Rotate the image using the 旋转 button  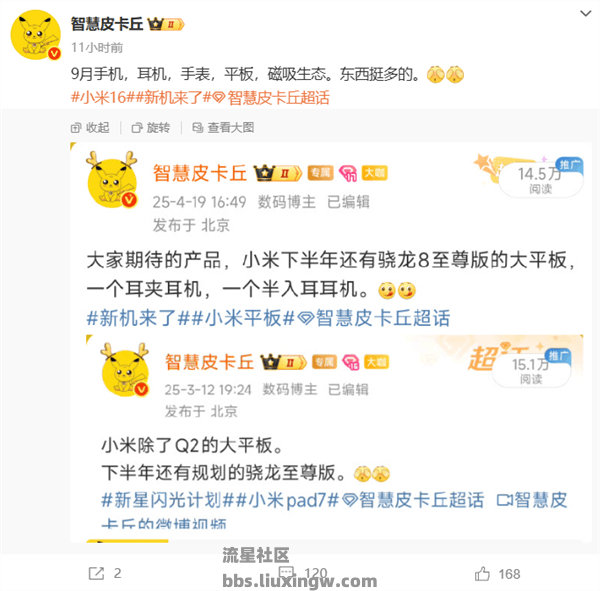(x=151, y=127)
